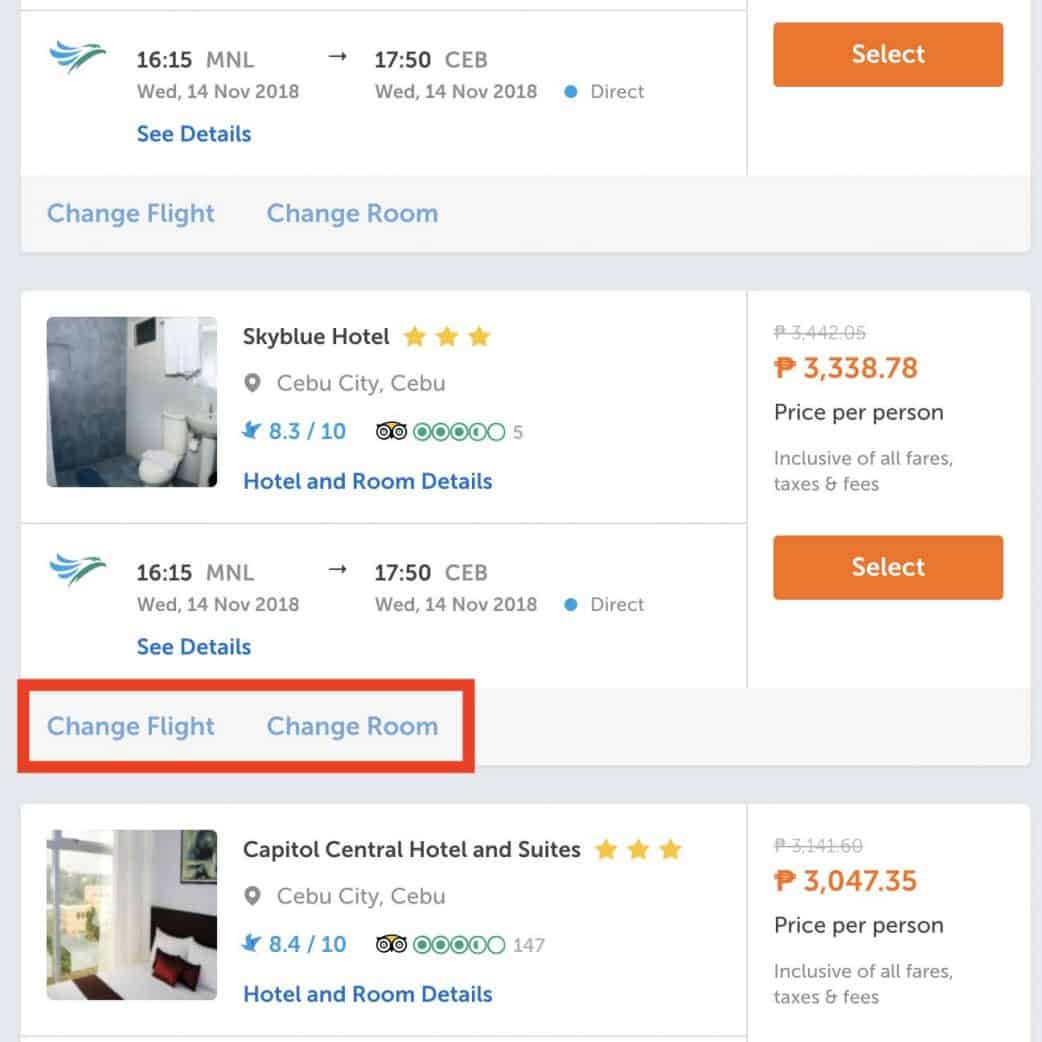The image size is (1042, 1042).
Task: Click the location pin under Capitol Central Hotel
Action: tap(253, 897)
